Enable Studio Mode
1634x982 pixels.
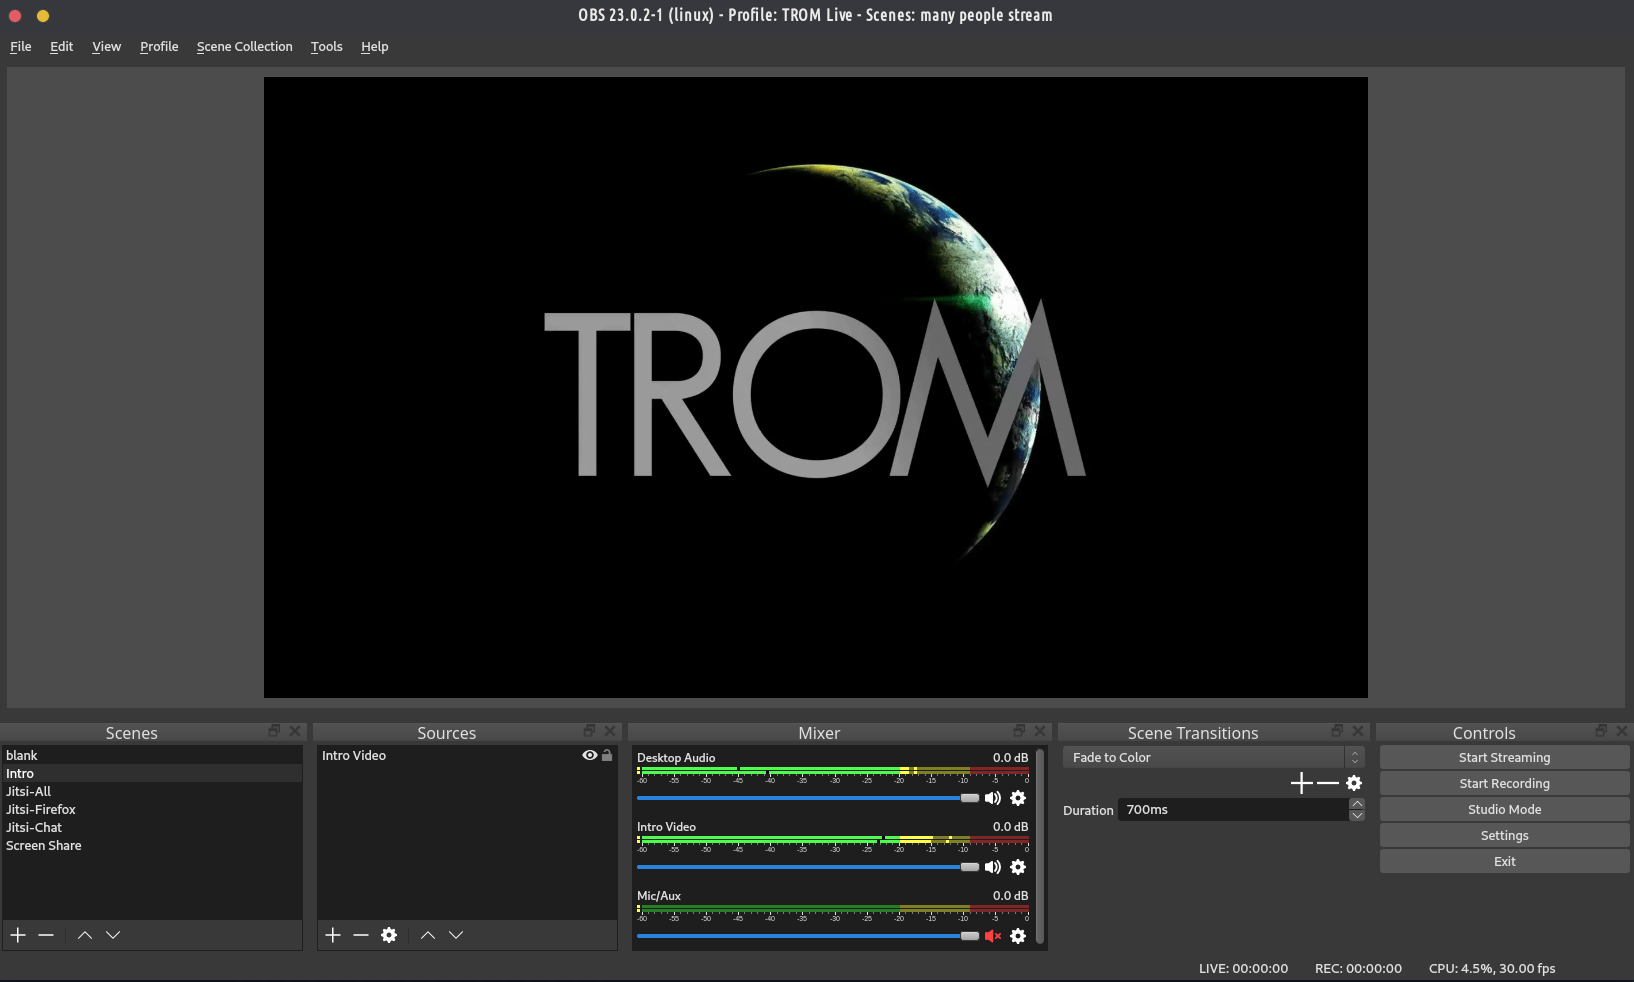click(x=1503, y=809)
